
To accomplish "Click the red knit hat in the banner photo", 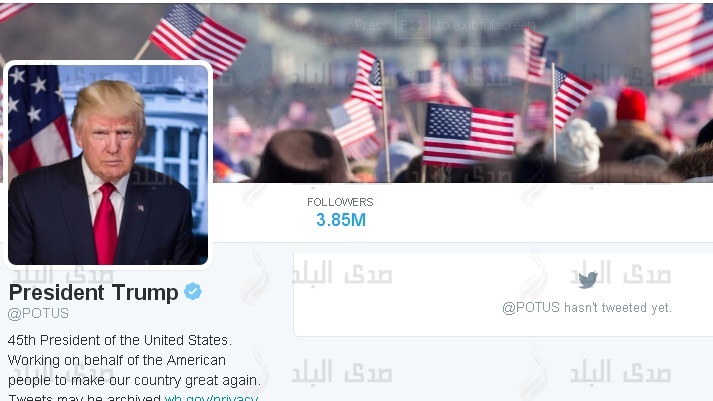I will pyautogui.click(x=631, y=105).
